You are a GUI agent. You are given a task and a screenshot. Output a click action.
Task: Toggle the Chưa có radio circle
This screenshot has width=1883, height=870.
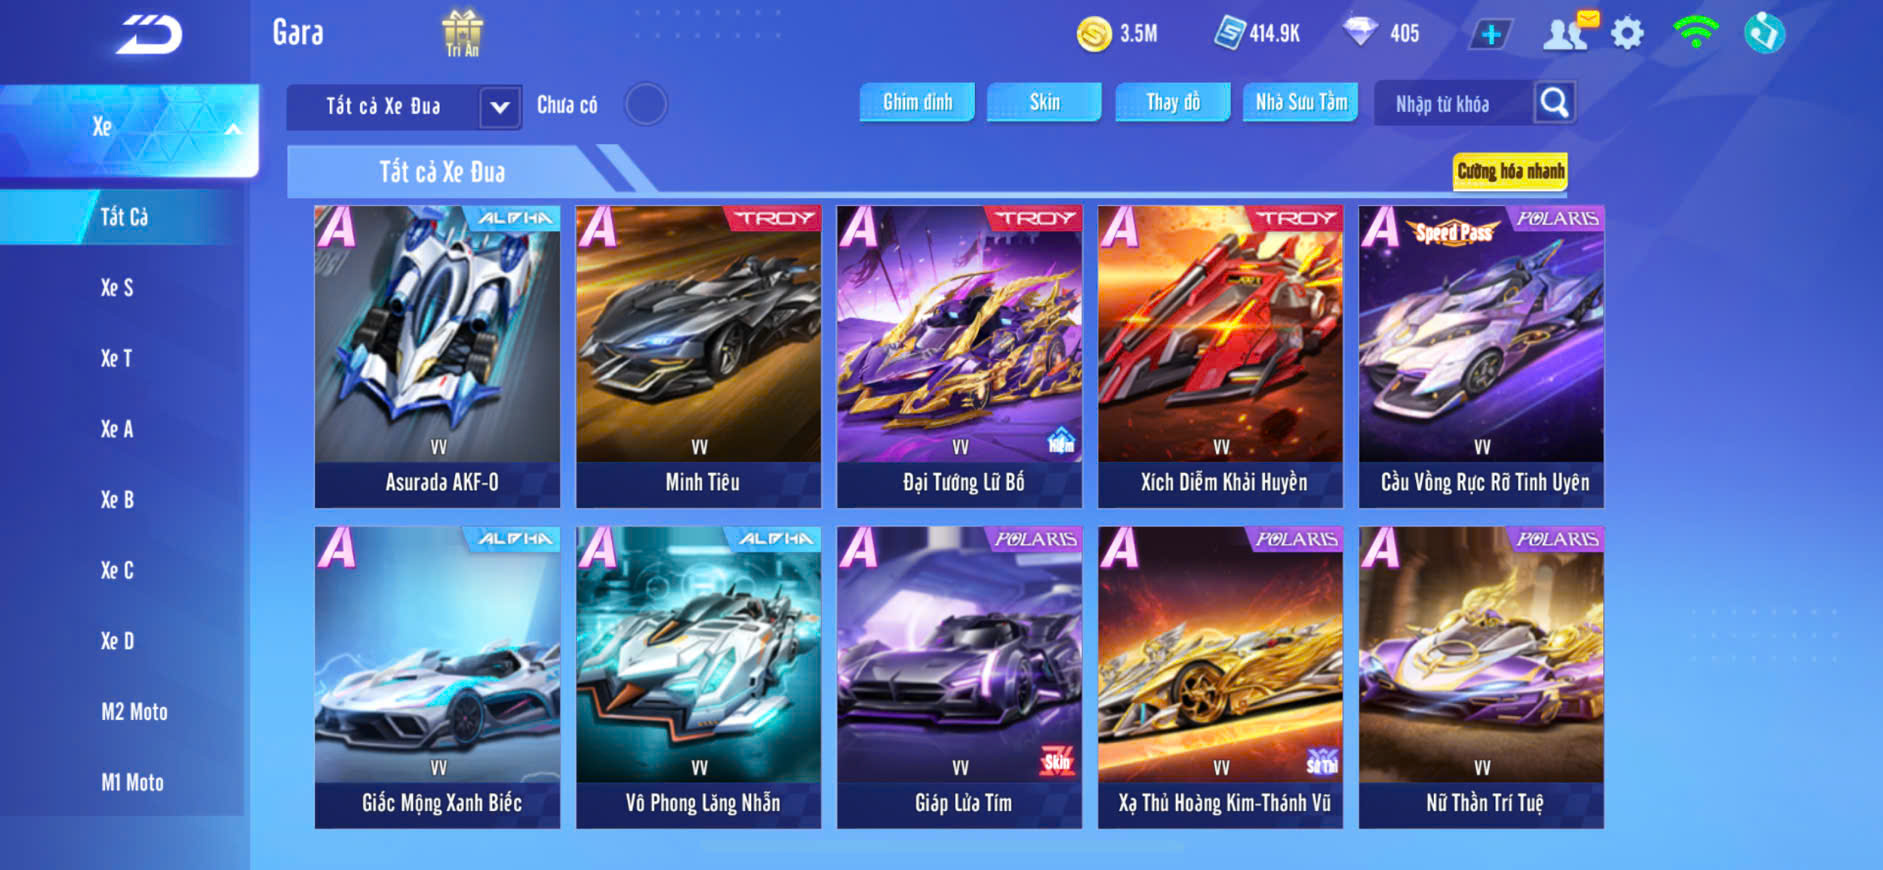click(x=646, y=104)
